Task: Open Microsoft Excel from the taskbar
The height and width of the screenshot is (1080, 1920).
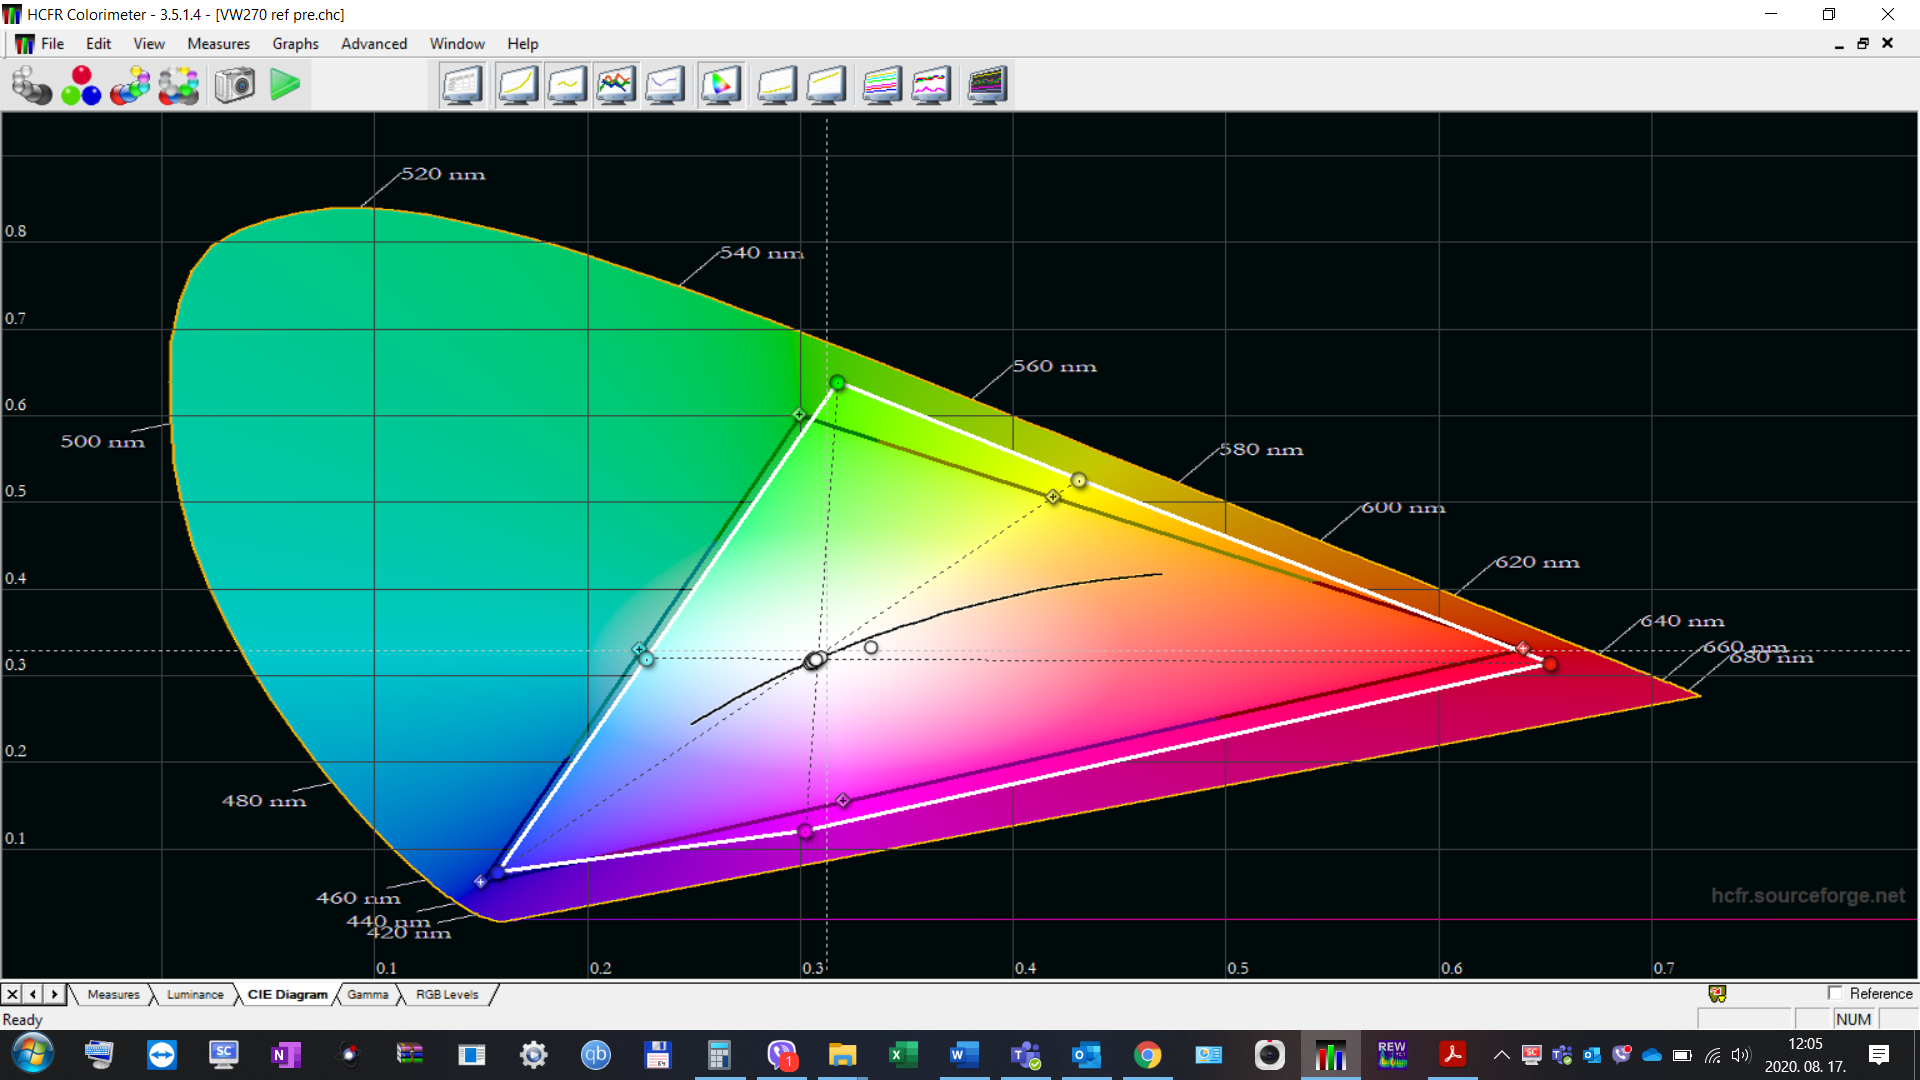Action: coord(904,1055)
